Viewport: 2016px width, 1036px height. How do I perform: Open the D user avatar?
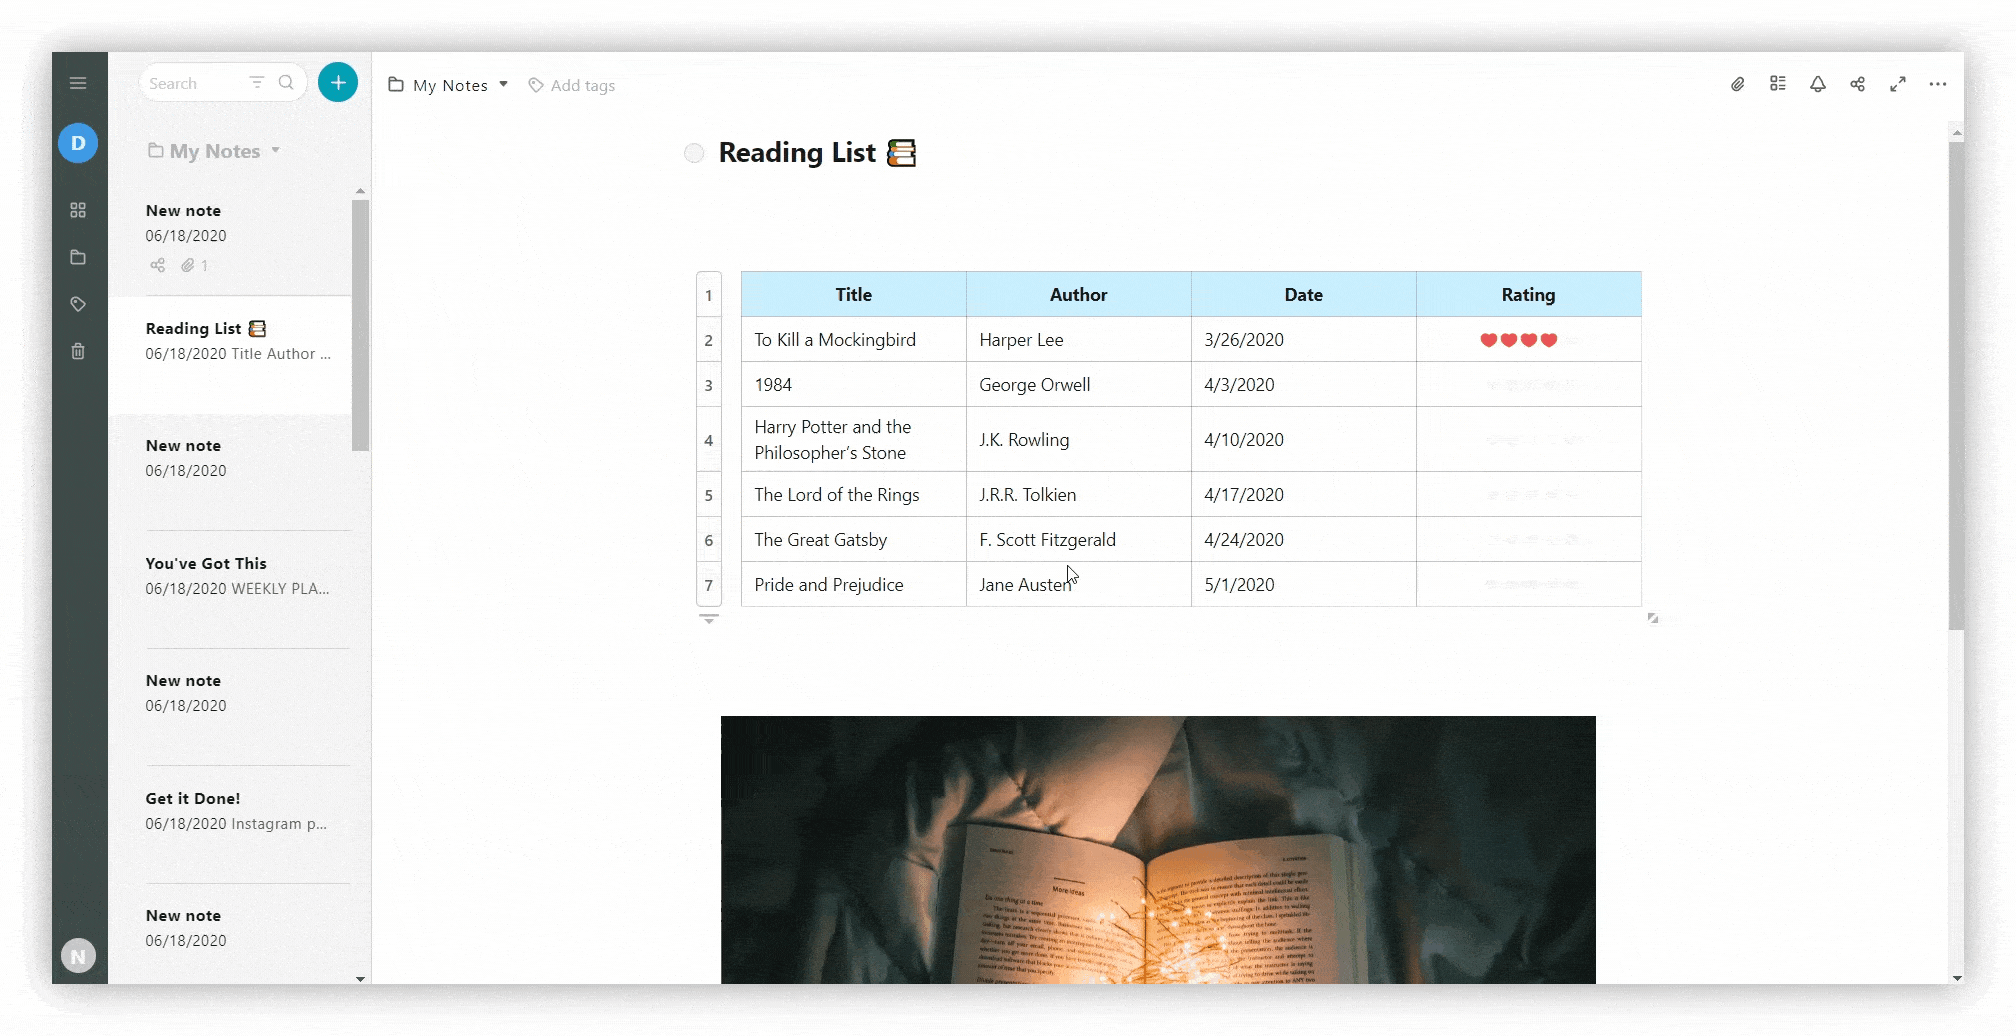click(78, 143)
